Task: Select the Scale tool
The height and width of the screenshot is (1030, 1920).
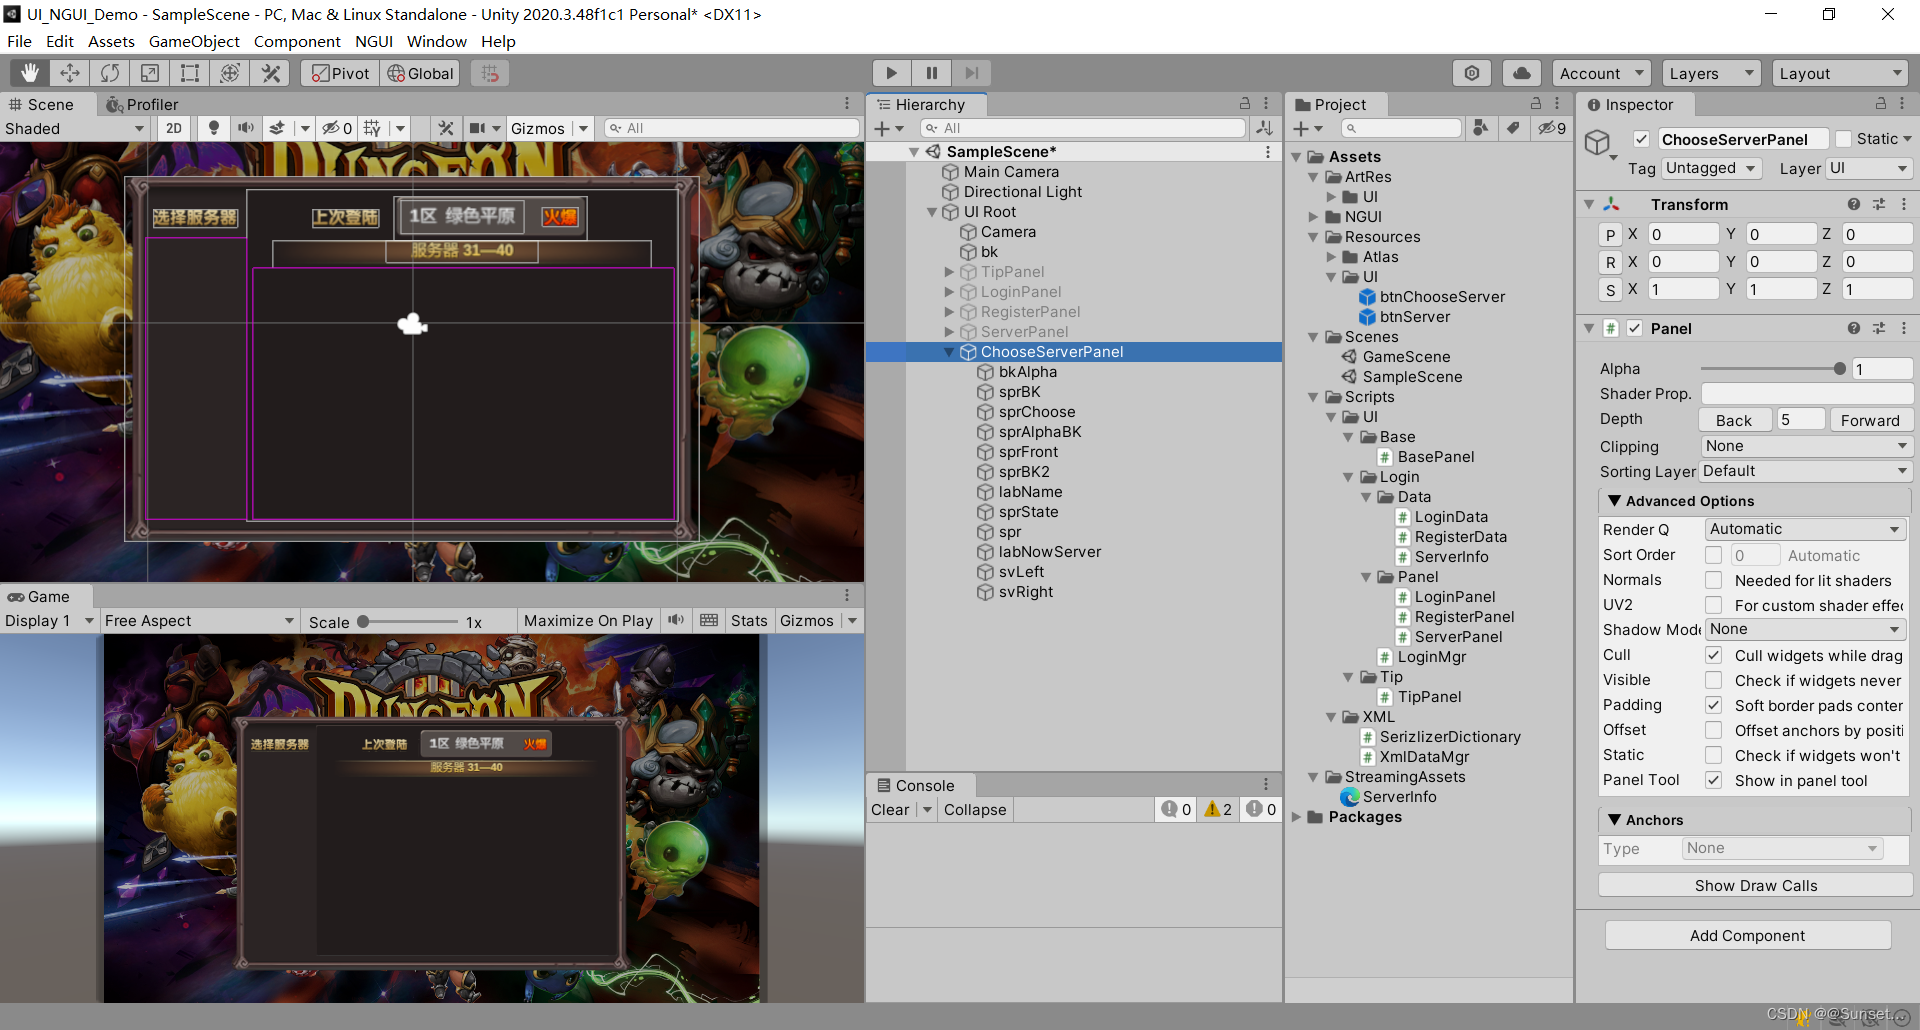Action: [150, 73]
